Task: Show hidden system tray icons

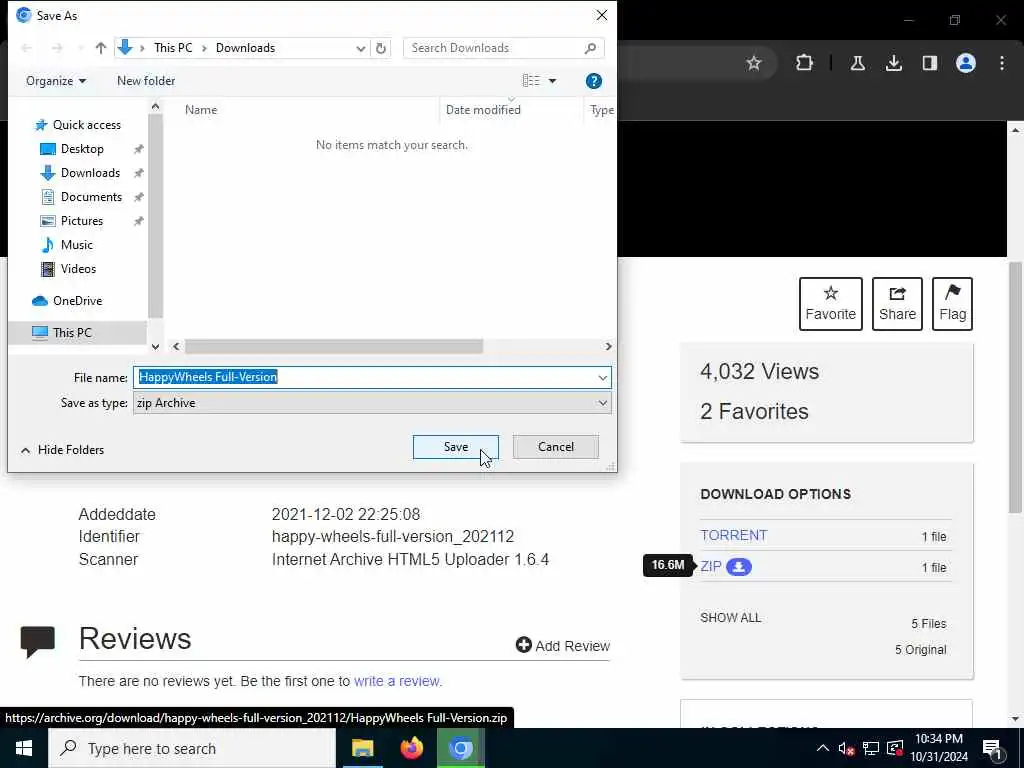Action: (822, 748)
